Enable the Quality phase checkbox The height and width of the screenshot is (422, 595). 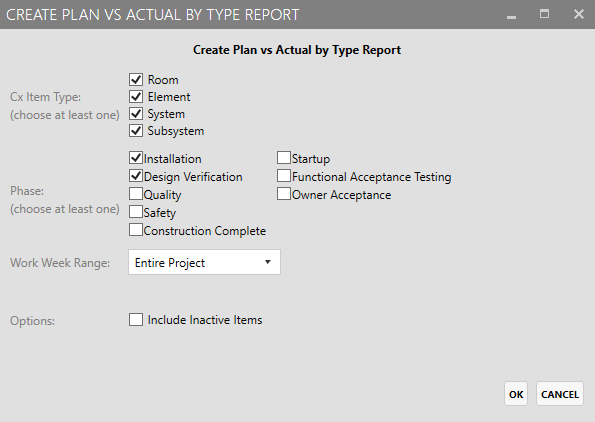pos(136,194)
